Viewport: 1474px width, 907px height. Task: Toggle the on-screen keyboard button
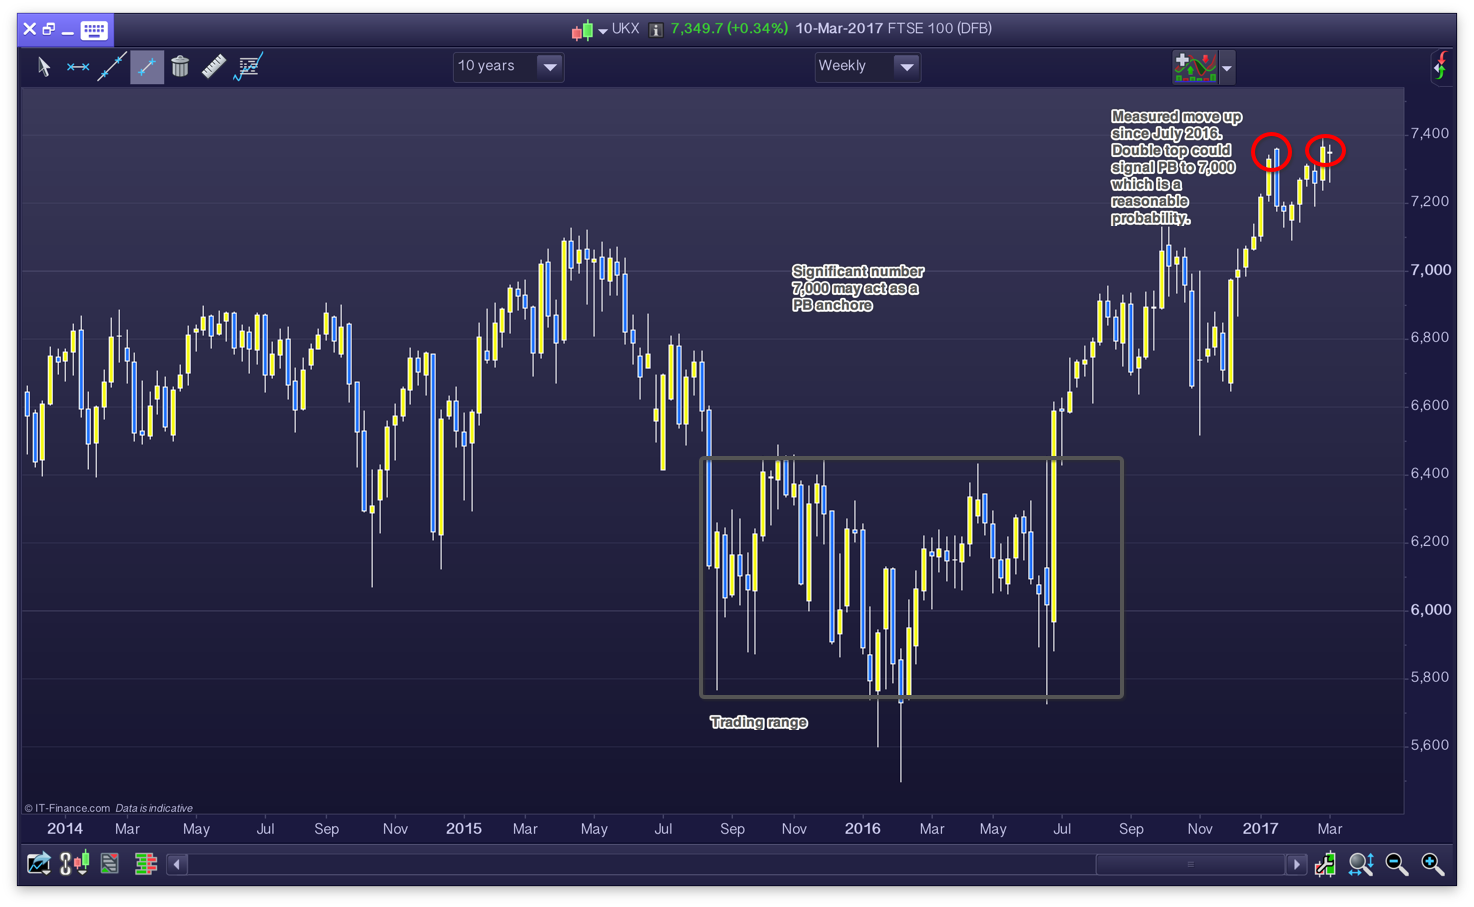(94, 30)
